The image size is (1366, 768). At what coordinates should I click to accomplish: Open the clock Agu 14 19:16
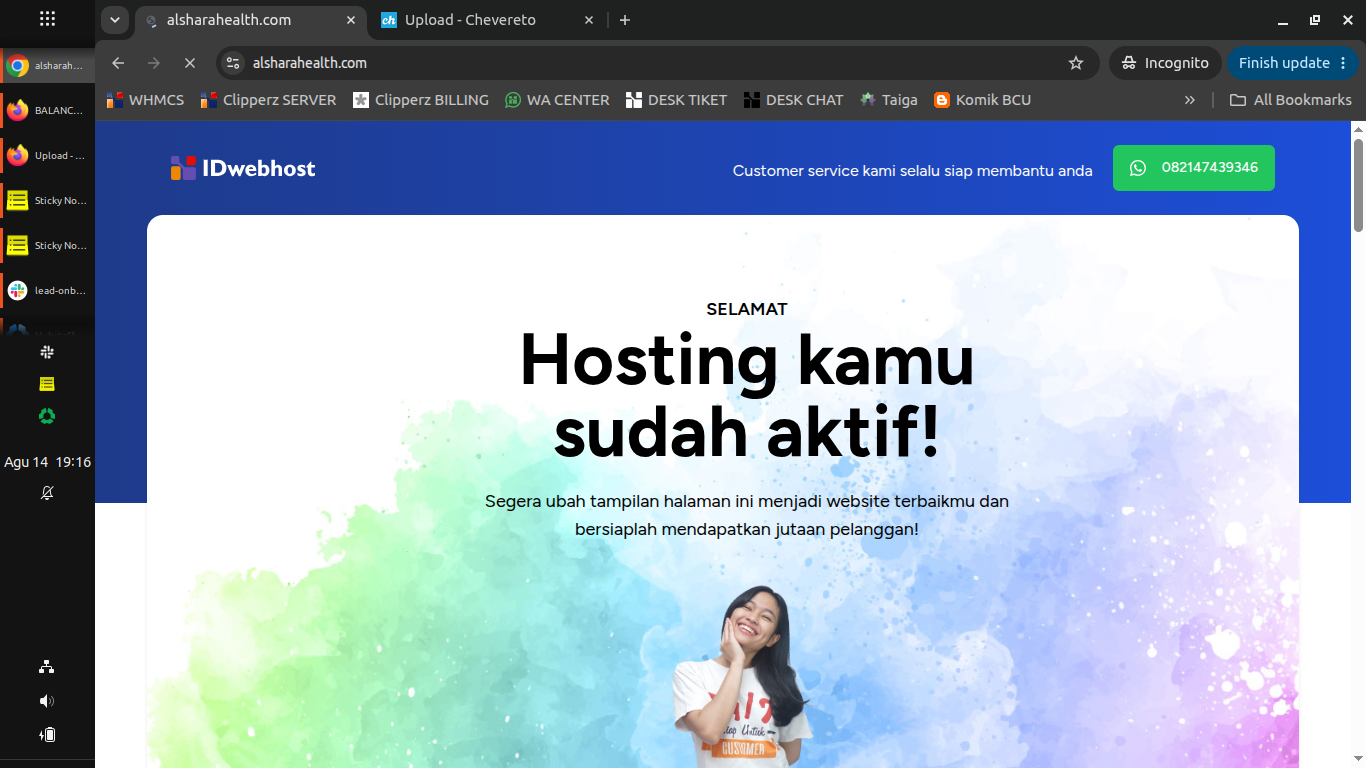click(x=47, y=462)
